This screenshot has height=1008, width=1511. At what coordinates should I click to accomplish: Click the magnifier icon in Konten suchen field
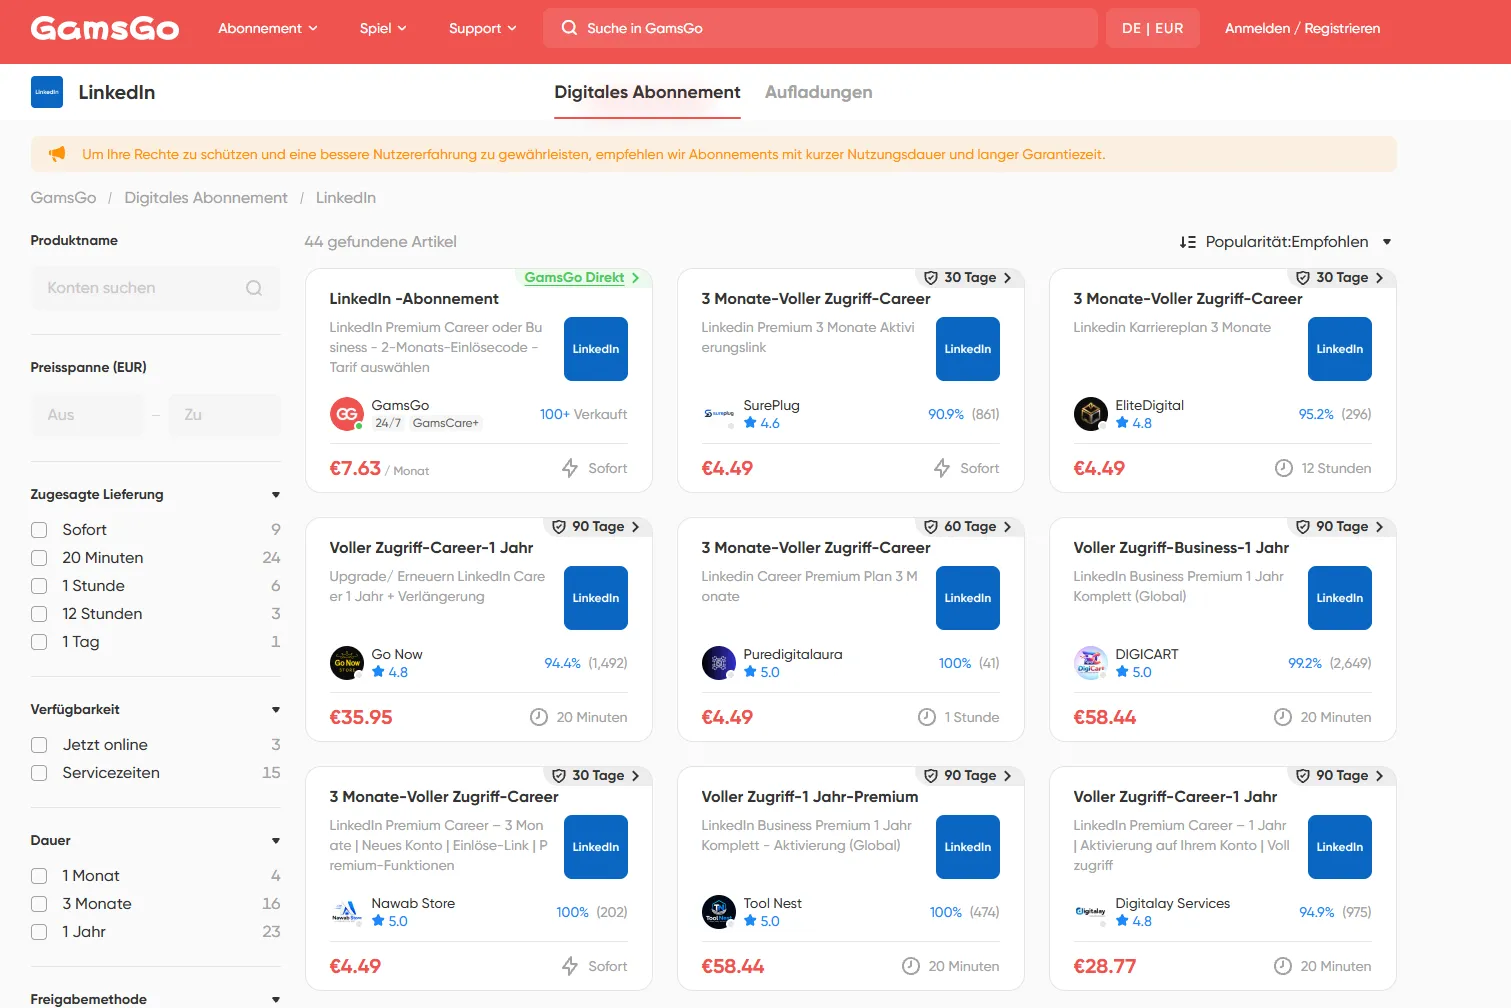click(x=254, y=288)
